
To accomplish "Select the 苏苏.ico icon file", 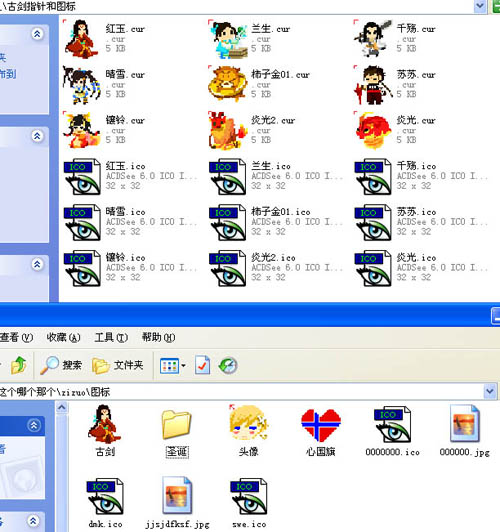I will (421, 222).
